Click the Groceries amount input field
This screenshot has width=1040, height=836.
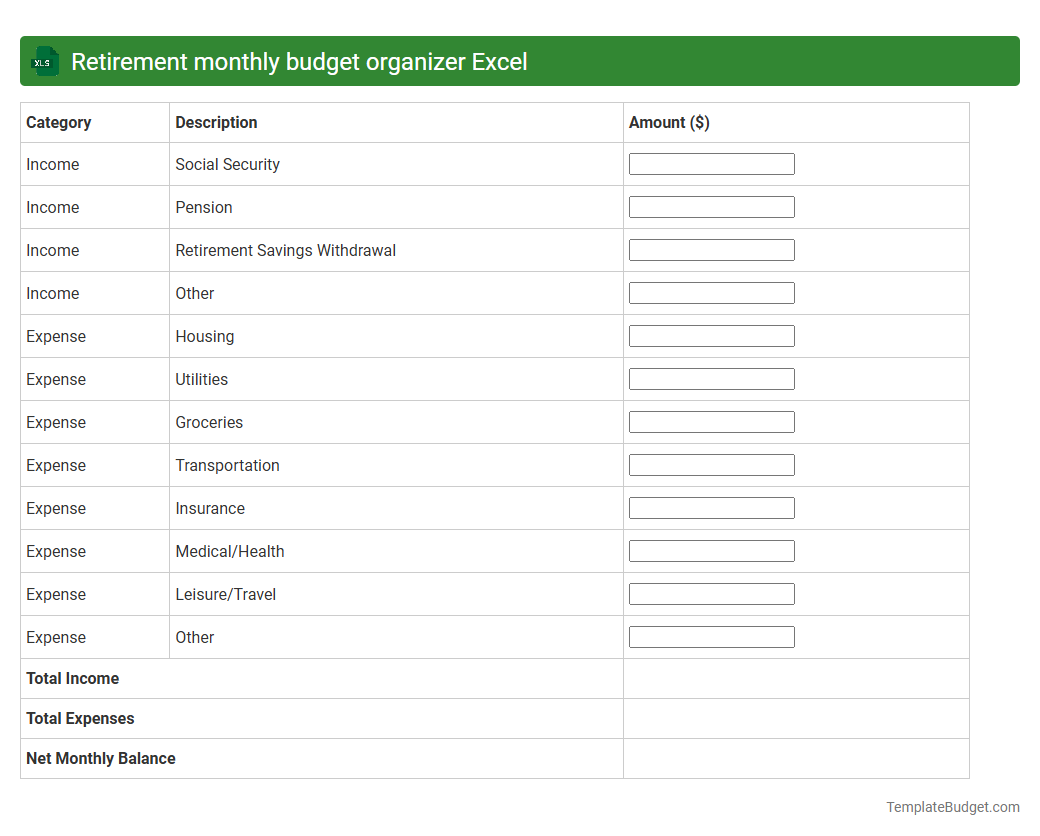pyautogui.click(x=711, y=421)
